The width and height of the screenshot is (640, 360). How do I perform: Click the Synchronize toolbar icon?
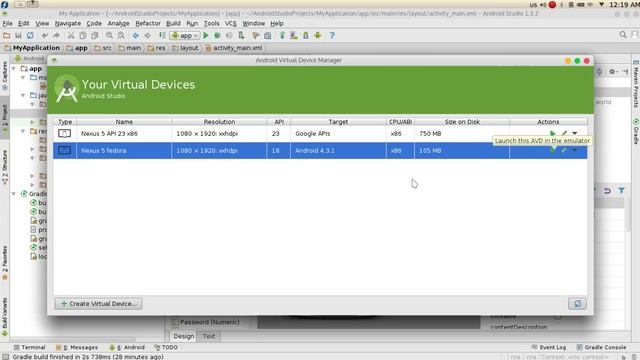(x=30, y=36)
